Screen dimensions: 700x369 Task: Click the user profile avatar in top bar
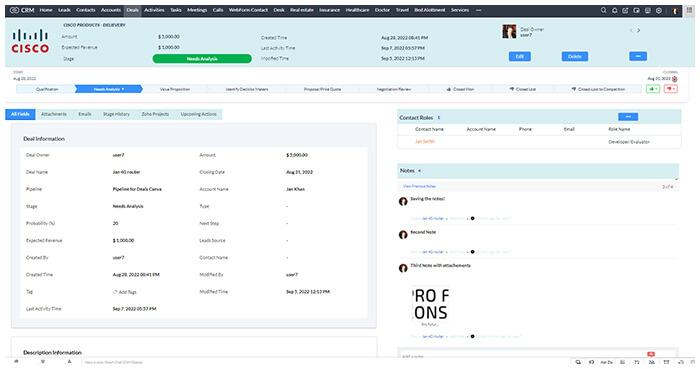click(675, 10)
